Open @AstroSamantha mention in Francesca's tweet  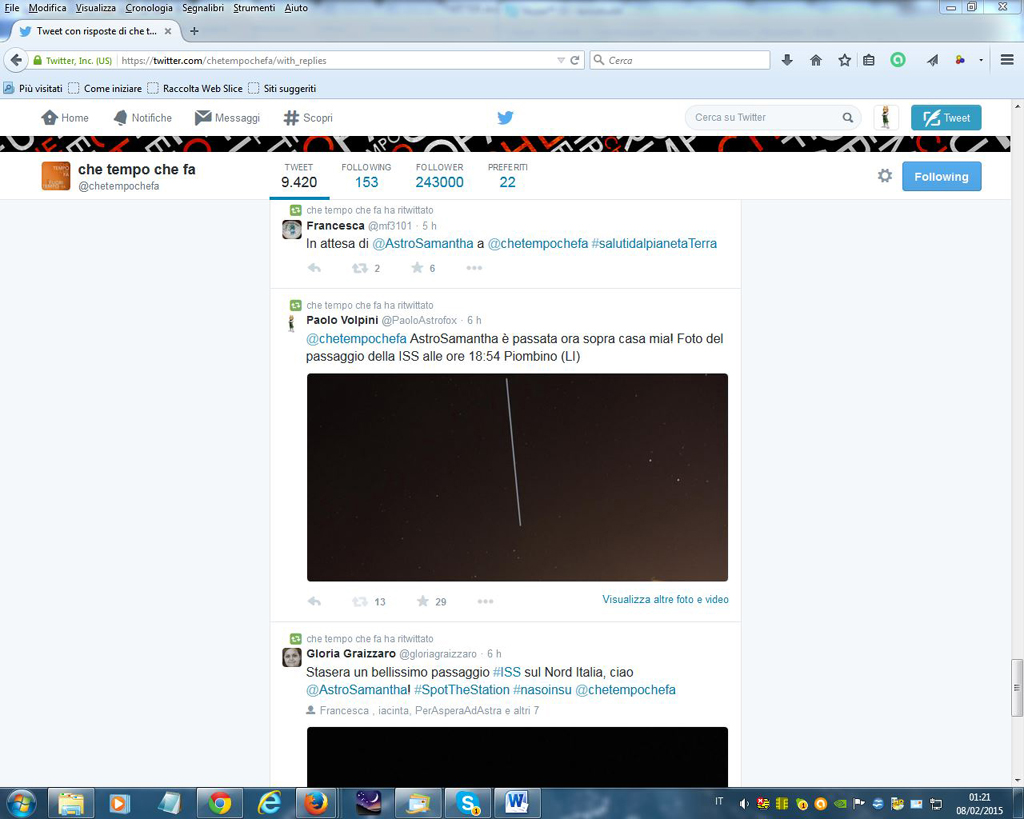click(423, 243)
